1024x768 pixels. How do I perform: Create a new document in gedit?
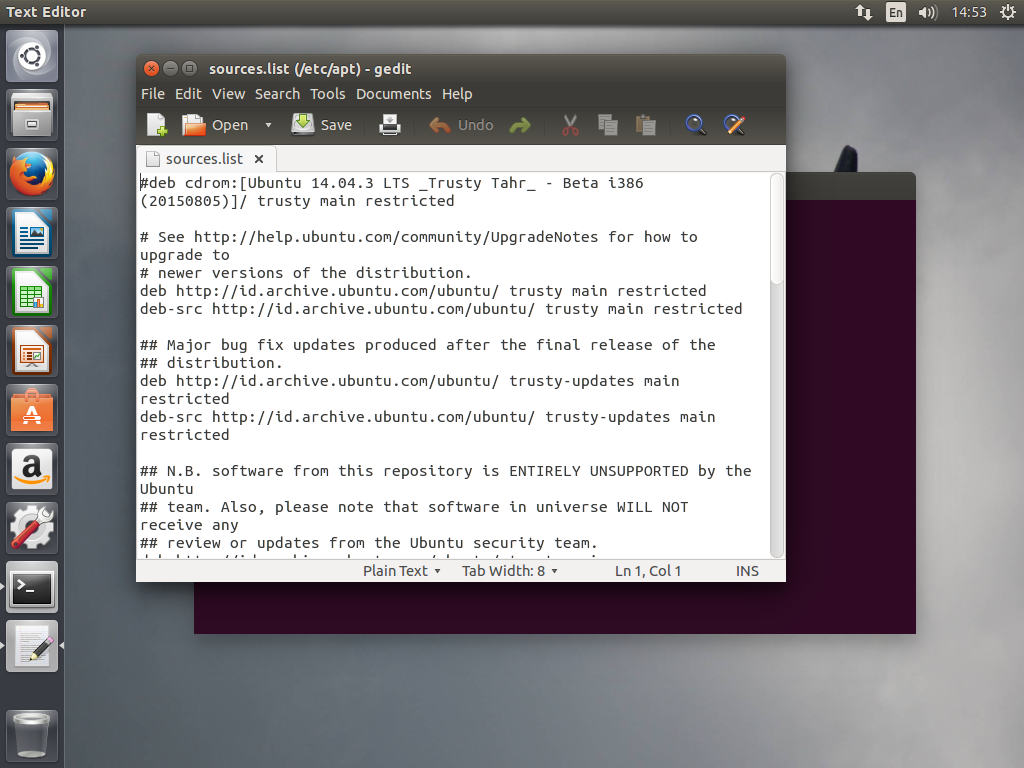point(157,125)
